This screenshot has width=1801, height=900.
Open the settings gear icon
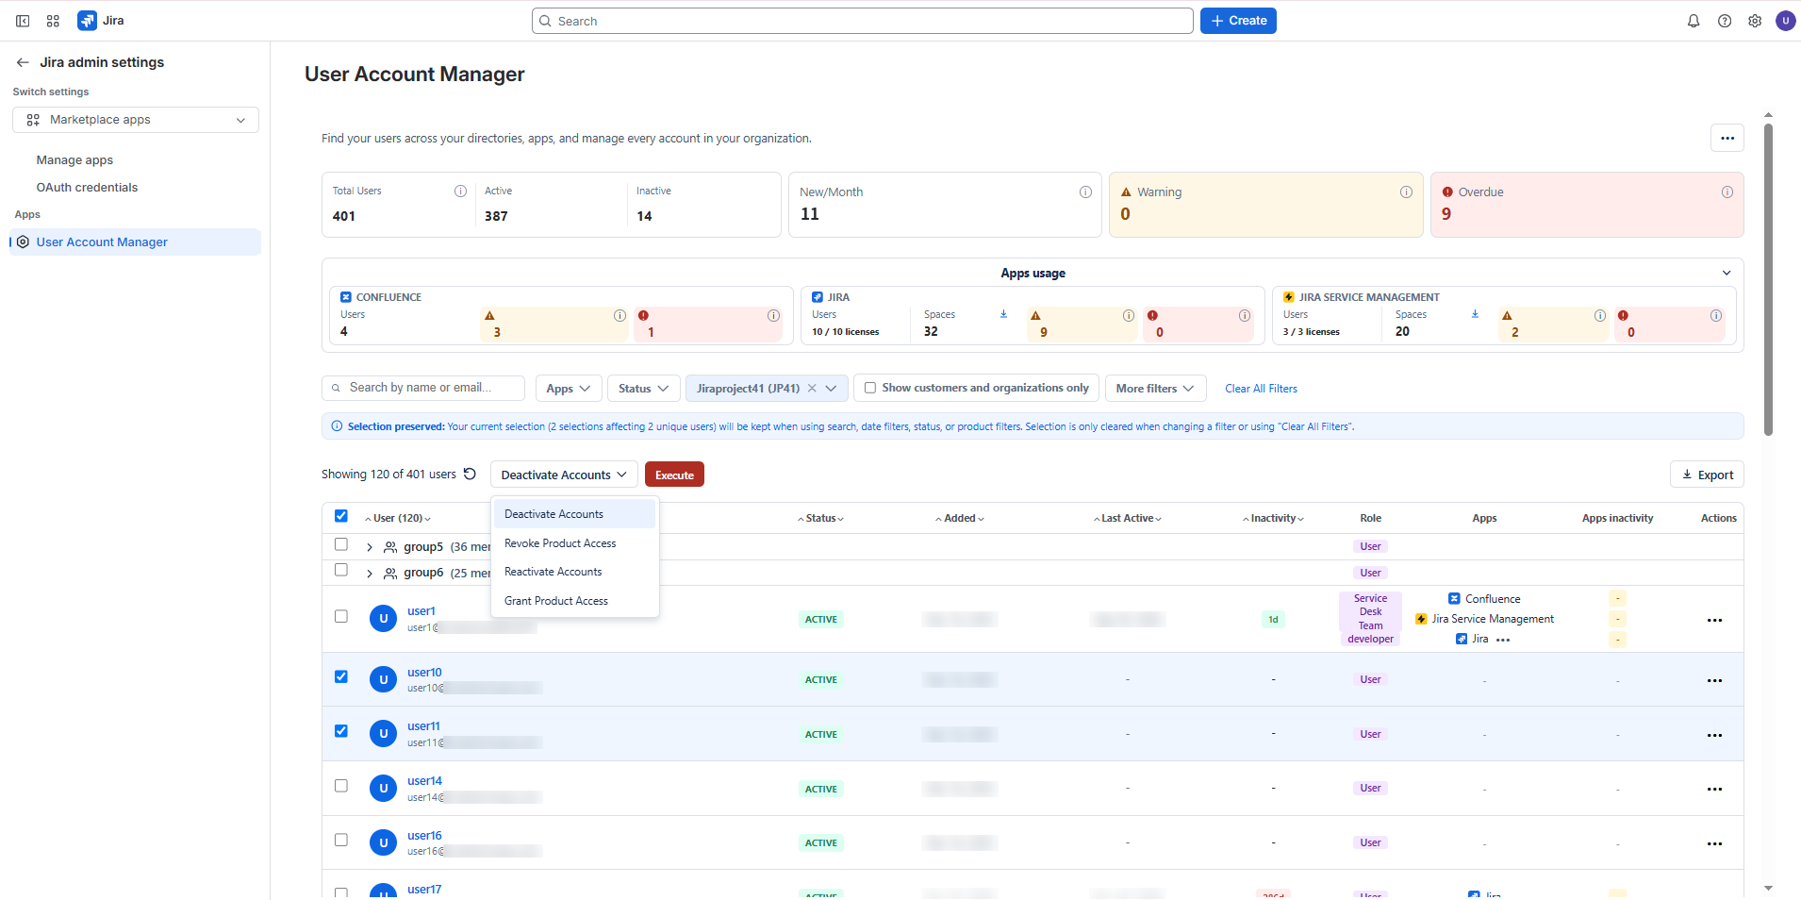pyautogui.click(x=1755, y=21)
